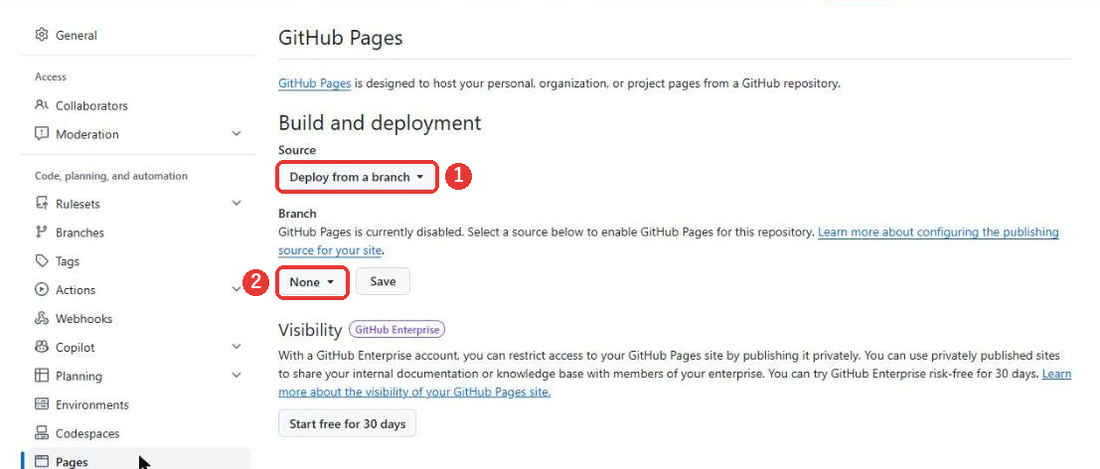Click the General gear icon
The image size is (1100, 469).
tap(41, 35)
